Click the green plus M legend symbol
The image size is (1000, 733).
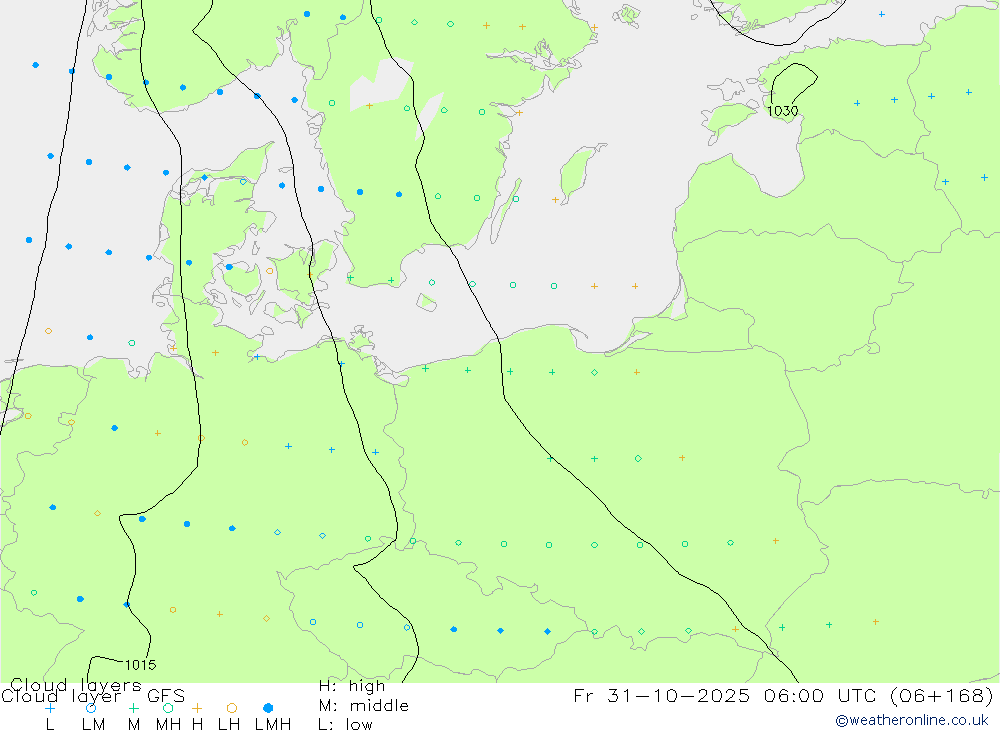click(133, 708)
